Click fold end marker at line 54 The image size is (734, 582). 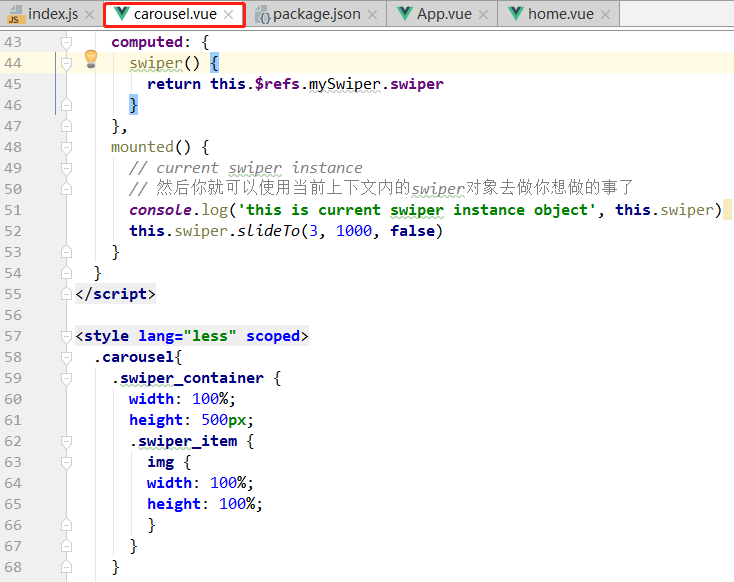(x=66, y=273)
